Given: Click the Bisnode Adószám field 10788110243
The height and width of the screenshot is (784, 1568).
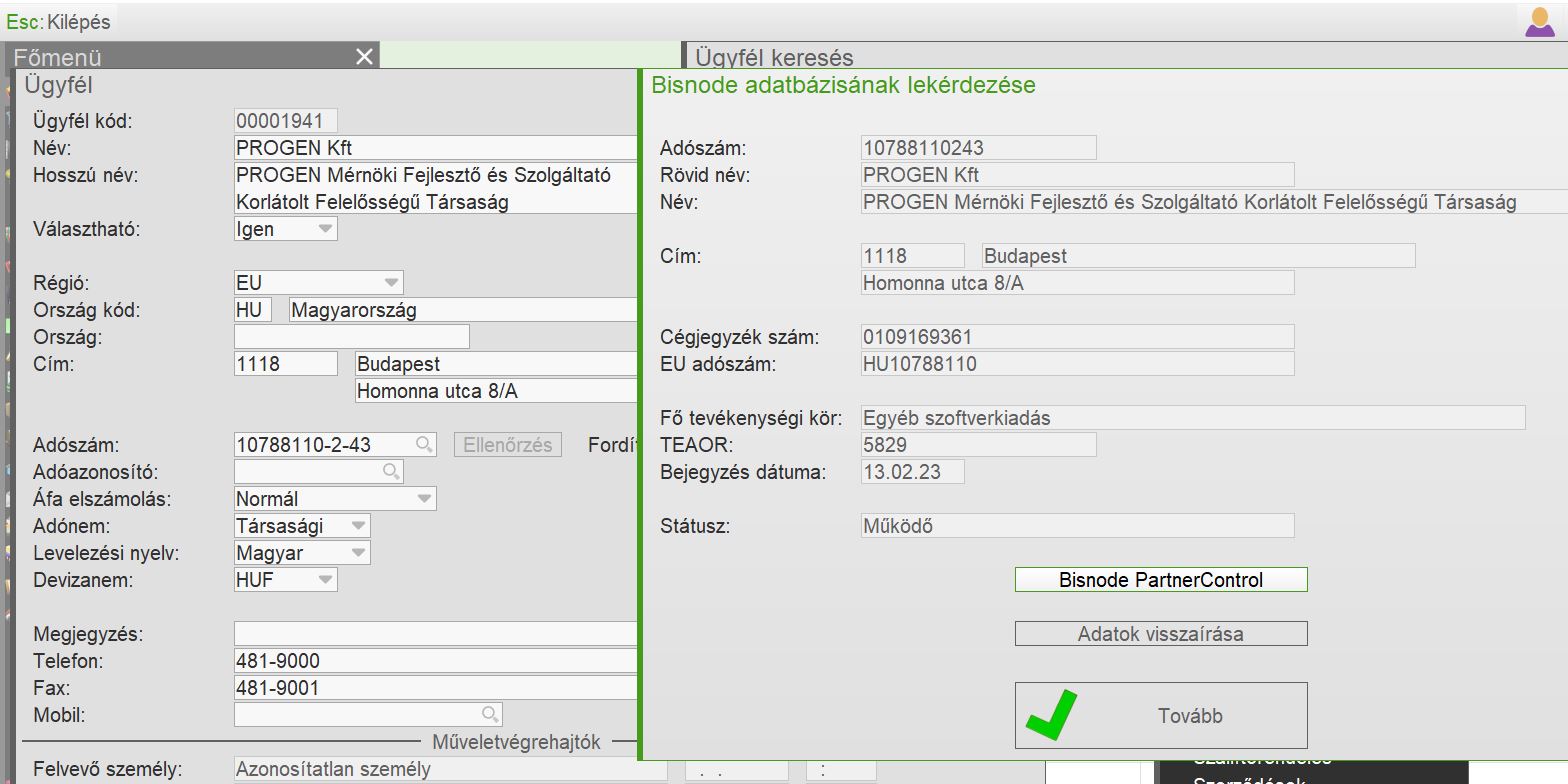Looking at the screenshot, I should (x=979, y=148).
